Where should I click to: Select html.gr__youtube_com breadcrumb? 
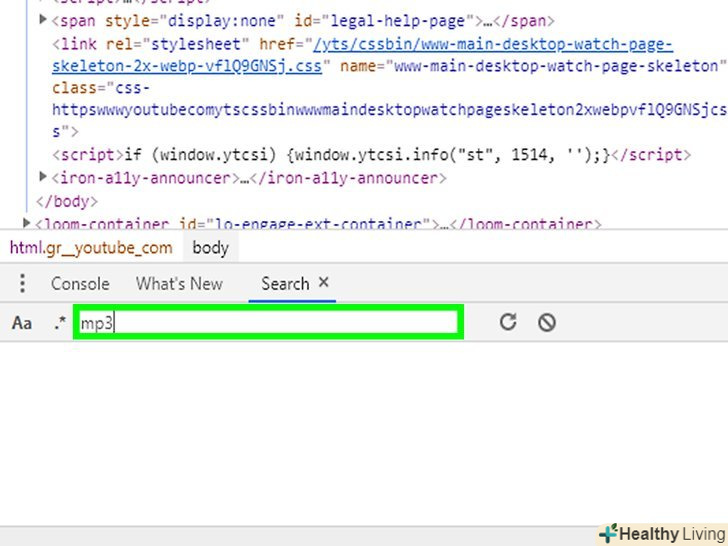tap(91, 248)
